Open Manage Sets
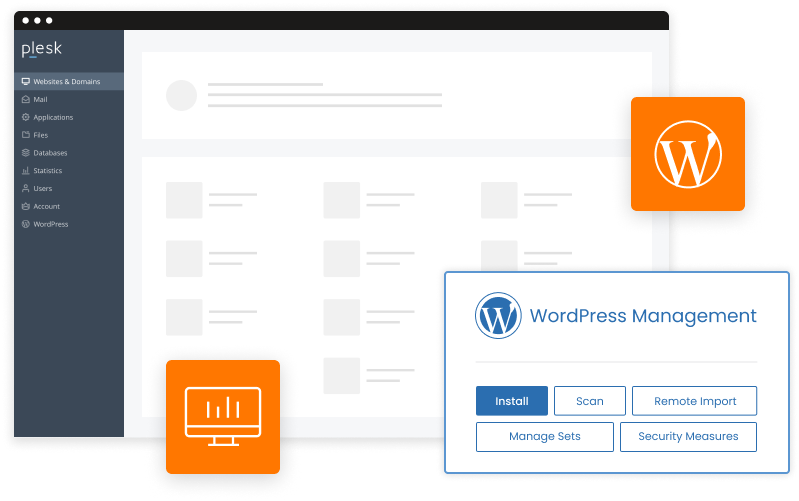The image size is (799, 501). (545, 437)
